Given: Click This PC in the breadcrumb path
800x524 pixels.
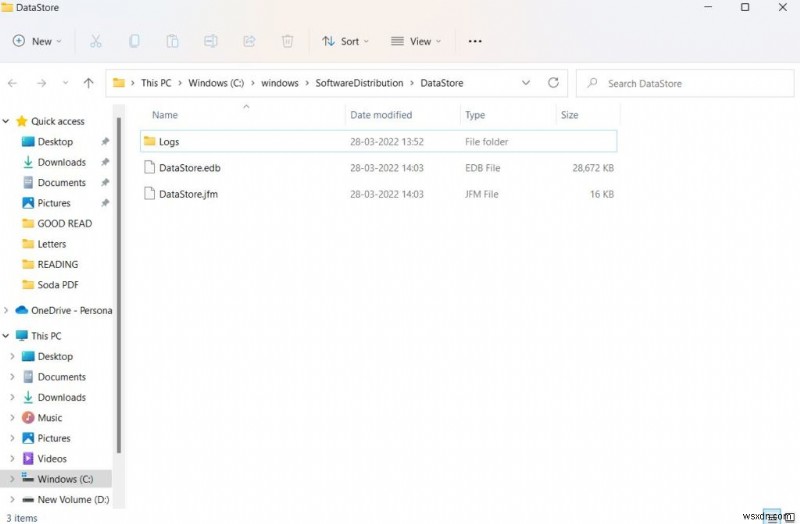Looking at the screenshot, I should (156, 83).
